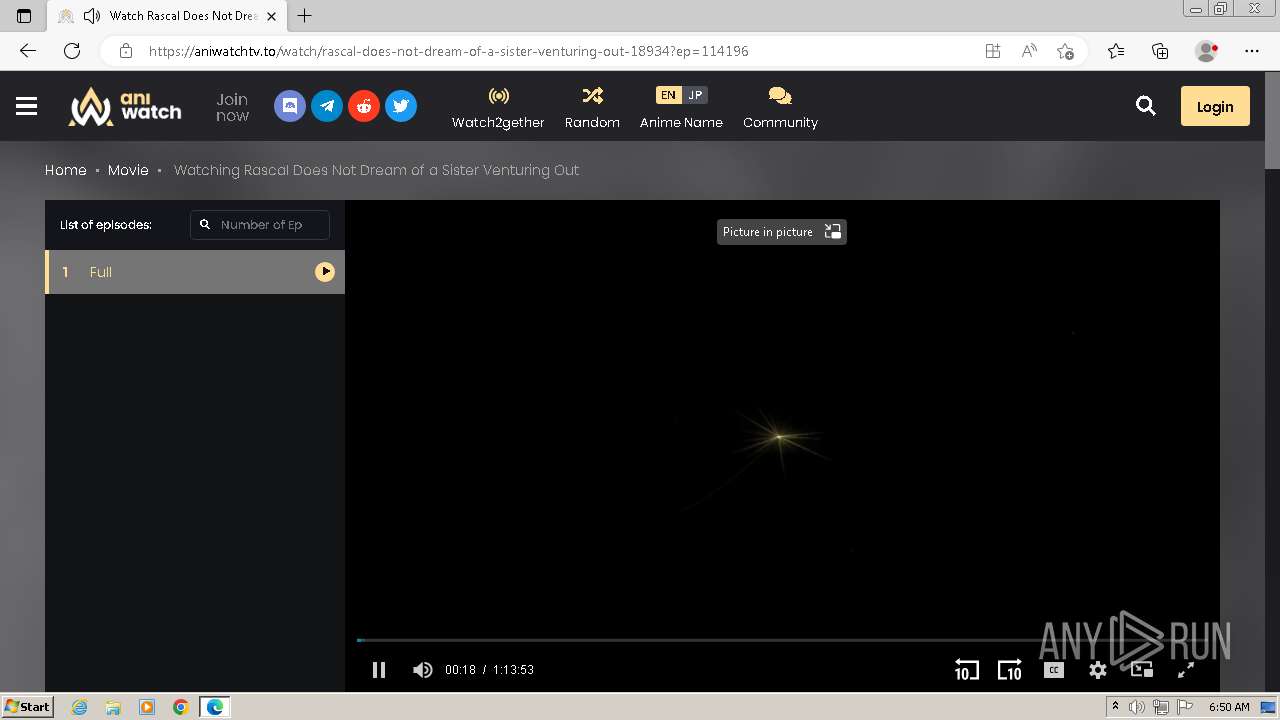Open Read aloud in address bar

(x=1029, y=51)
